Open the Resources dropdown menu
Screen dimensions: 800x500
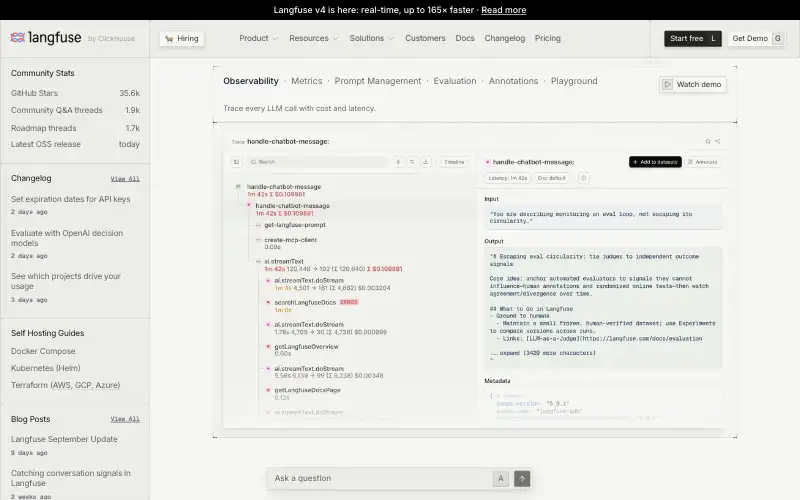click(x=313, y=38)
